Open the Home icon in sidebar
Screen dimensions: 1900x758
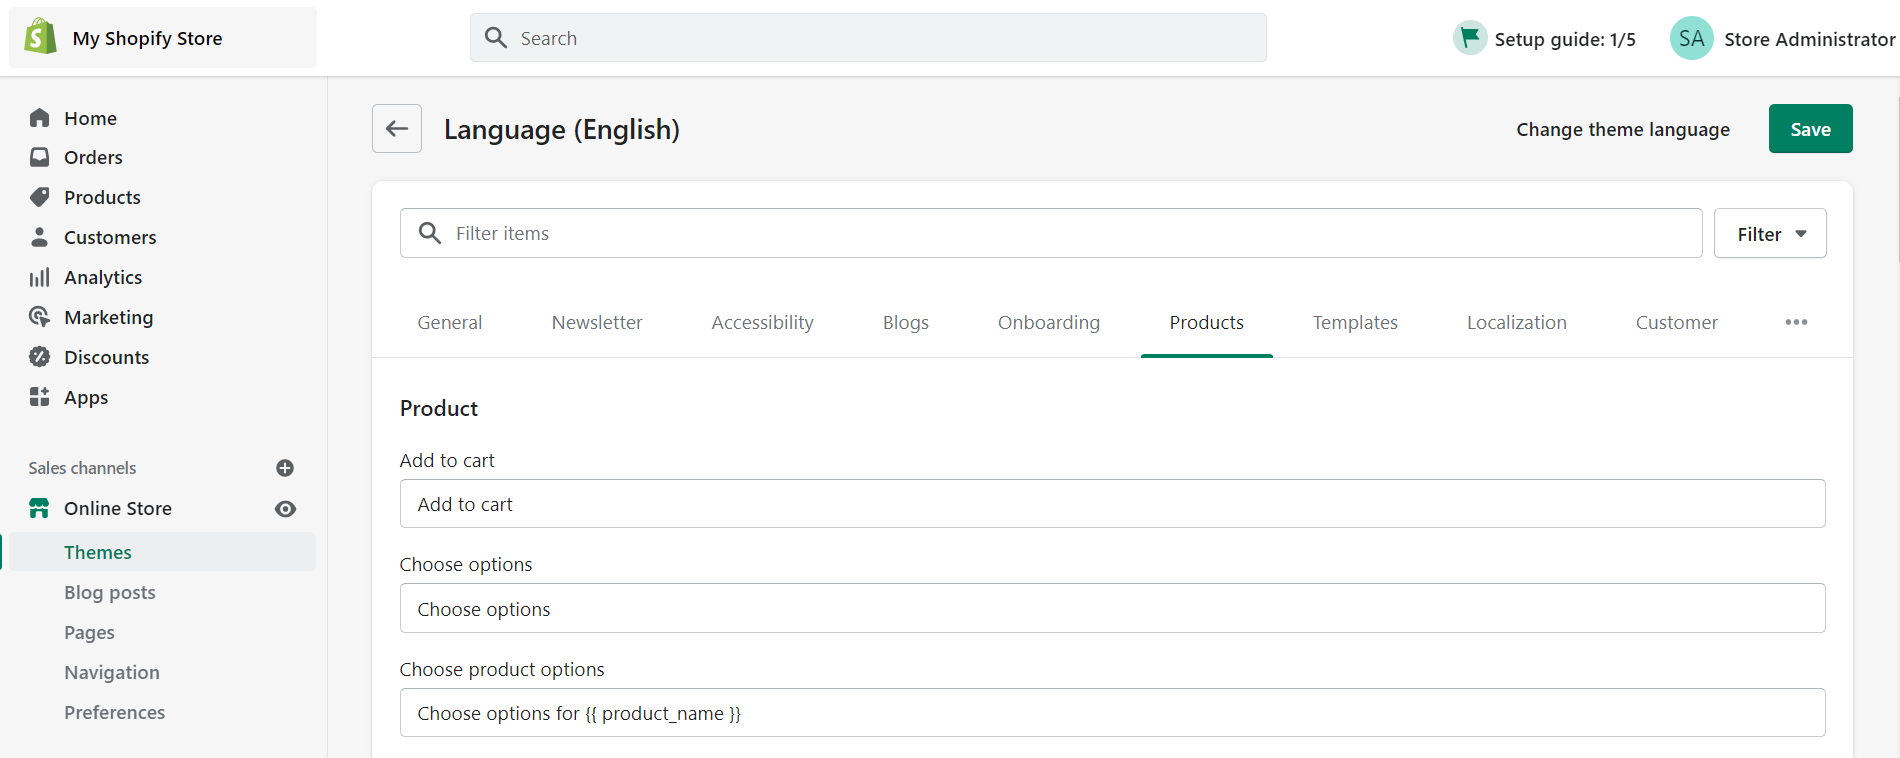[x=39, y=118]
